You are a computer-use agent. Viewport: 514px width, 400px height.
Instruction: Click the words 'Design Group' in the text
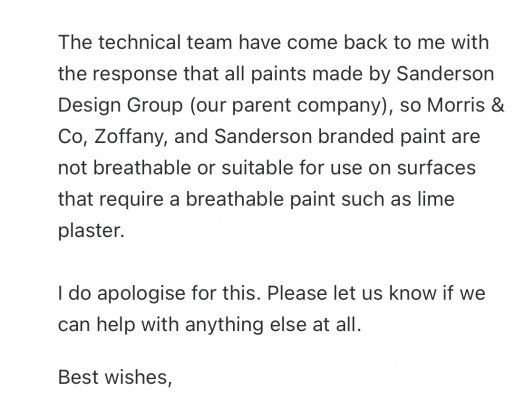120,106
